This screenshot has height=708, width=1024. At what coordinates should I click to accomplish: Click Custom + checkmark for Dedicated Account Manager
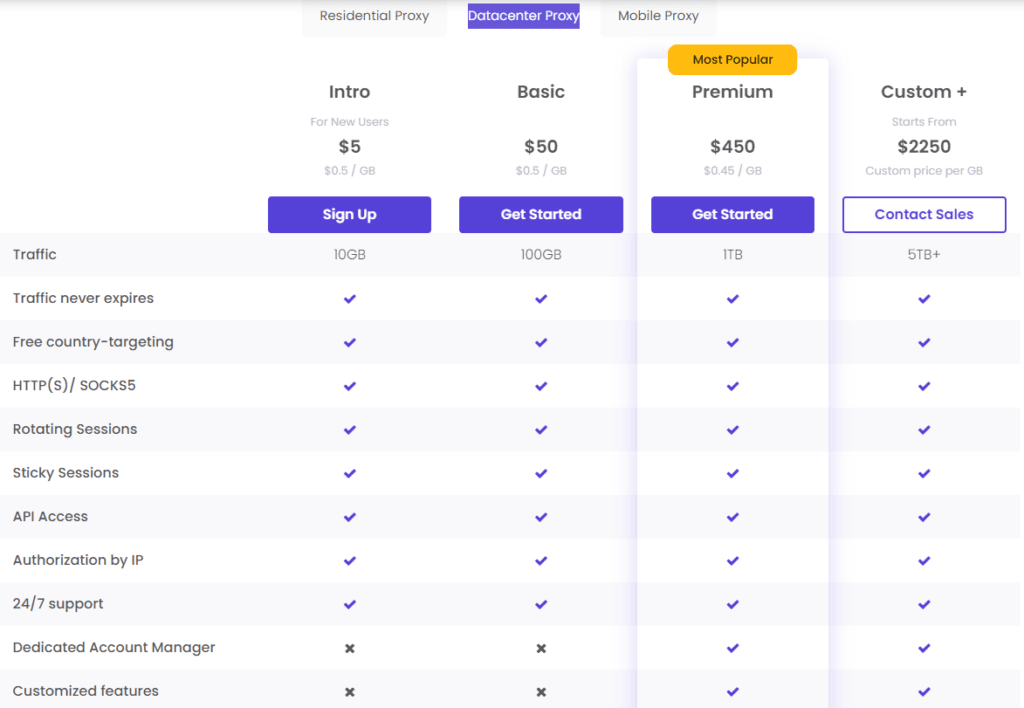click(x=924, y=648)
